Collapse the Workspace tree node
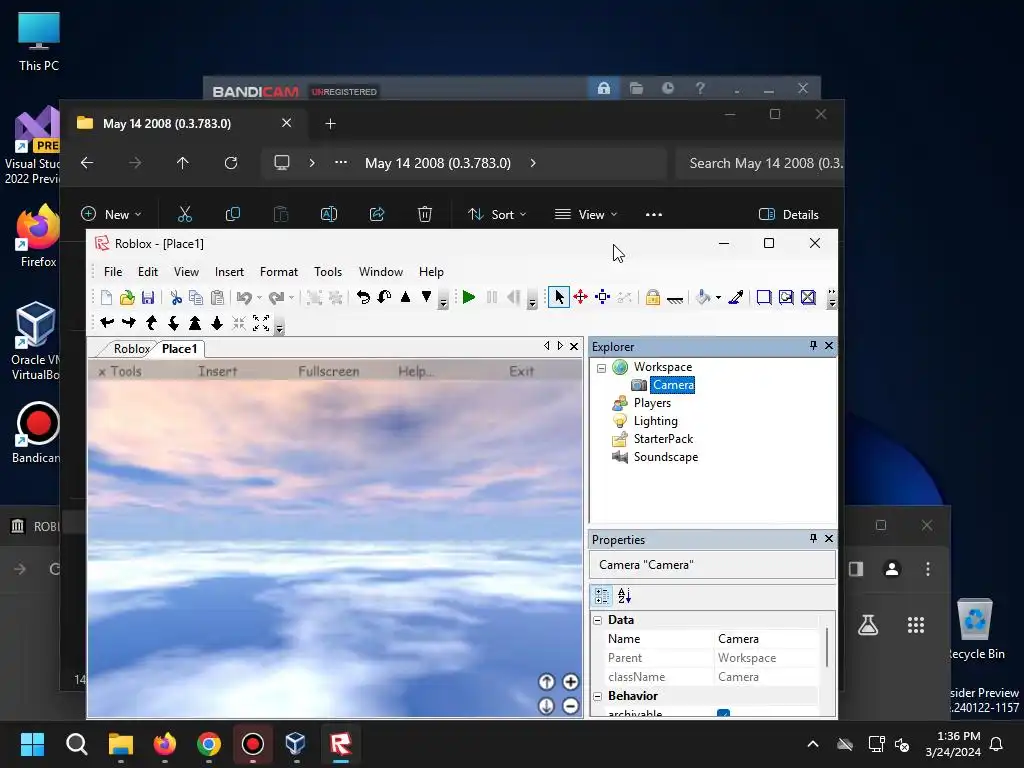 pos(601,368)
